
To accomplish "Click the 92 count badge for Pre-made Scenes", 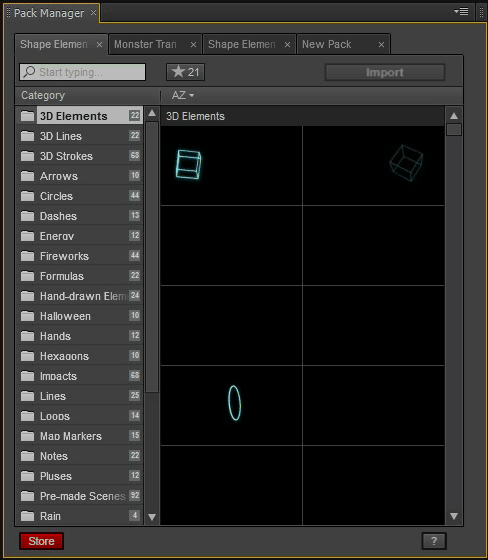I will pyautogui.click(x=135, y=495).
